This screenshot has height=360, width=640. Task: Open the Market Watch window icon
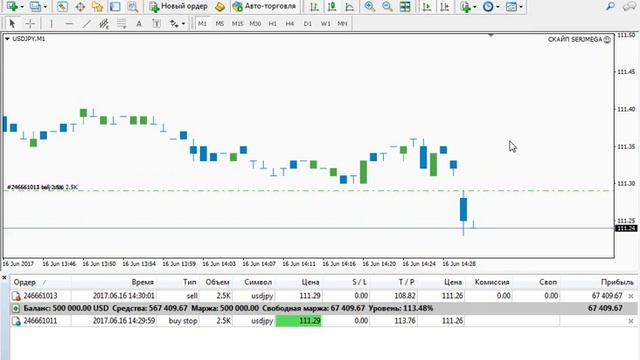62,7
